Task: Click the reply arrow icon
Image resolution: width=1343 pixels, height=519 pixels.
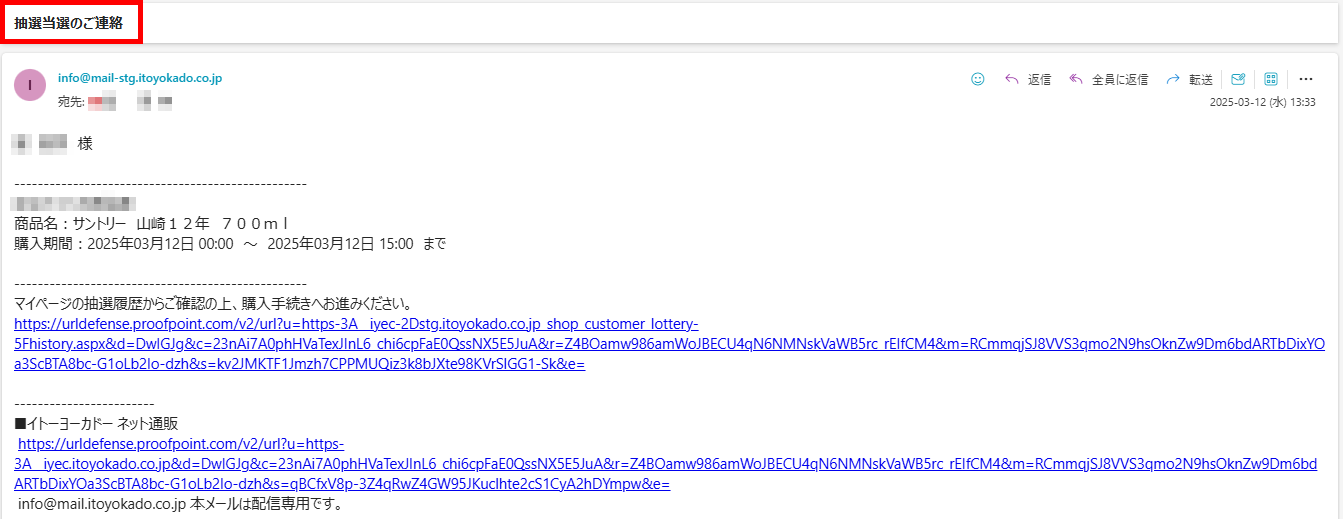Action: [1012, 79]
